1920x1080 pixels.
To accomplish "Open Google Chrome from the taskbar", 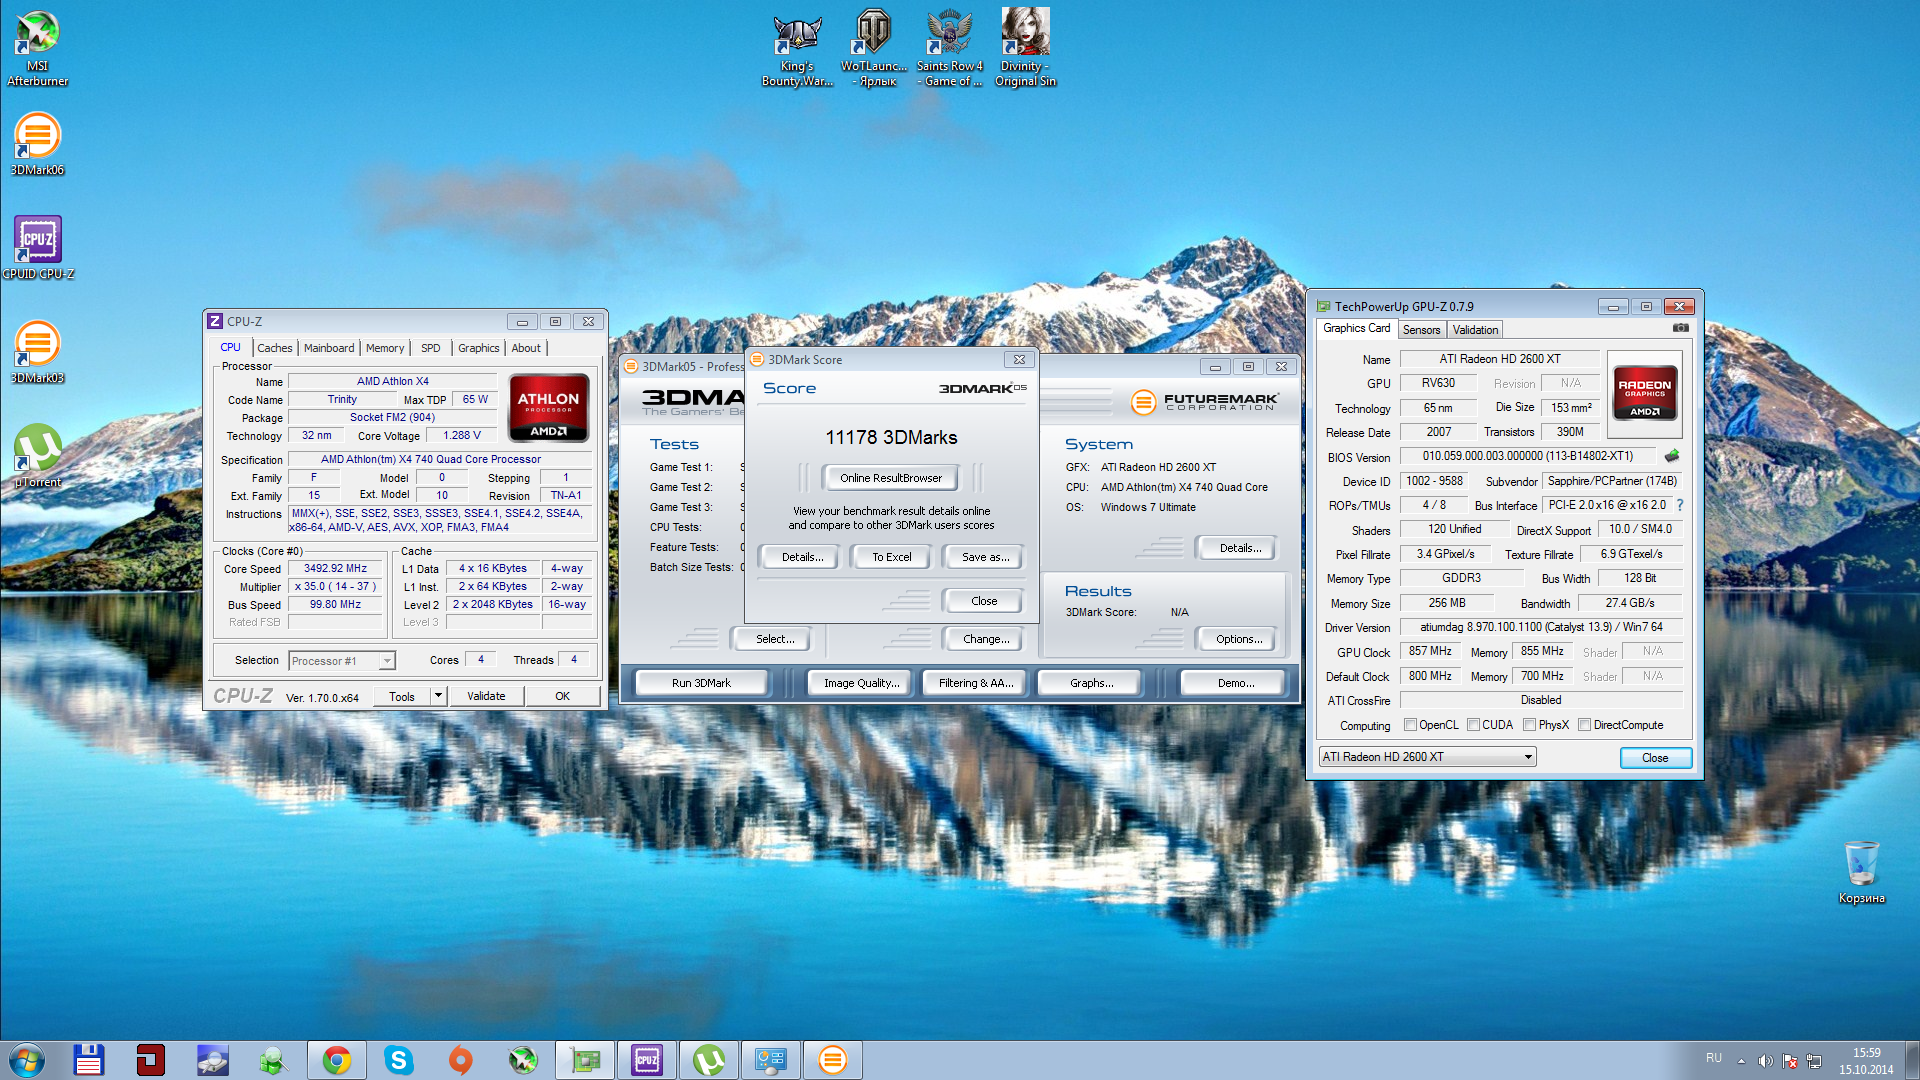I will (x=337, y=1060).
